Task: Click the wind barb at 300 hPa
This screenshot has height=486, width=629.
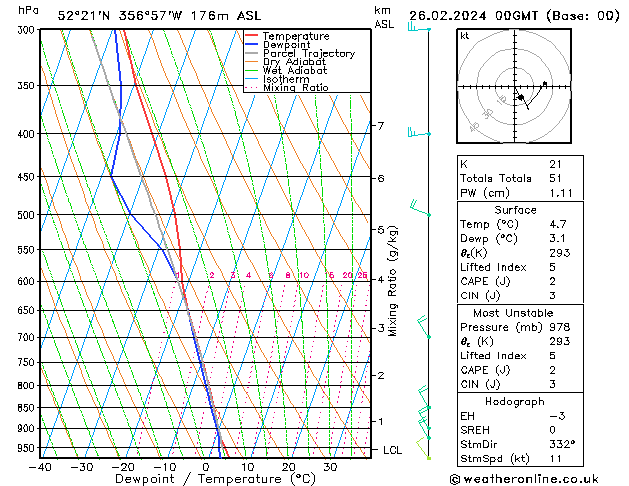Action: 419,29
